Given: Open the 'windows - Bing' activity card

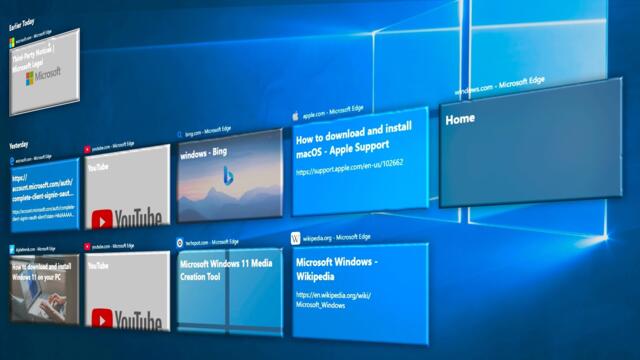Looking at the screenshot, I should coord(230,176).
